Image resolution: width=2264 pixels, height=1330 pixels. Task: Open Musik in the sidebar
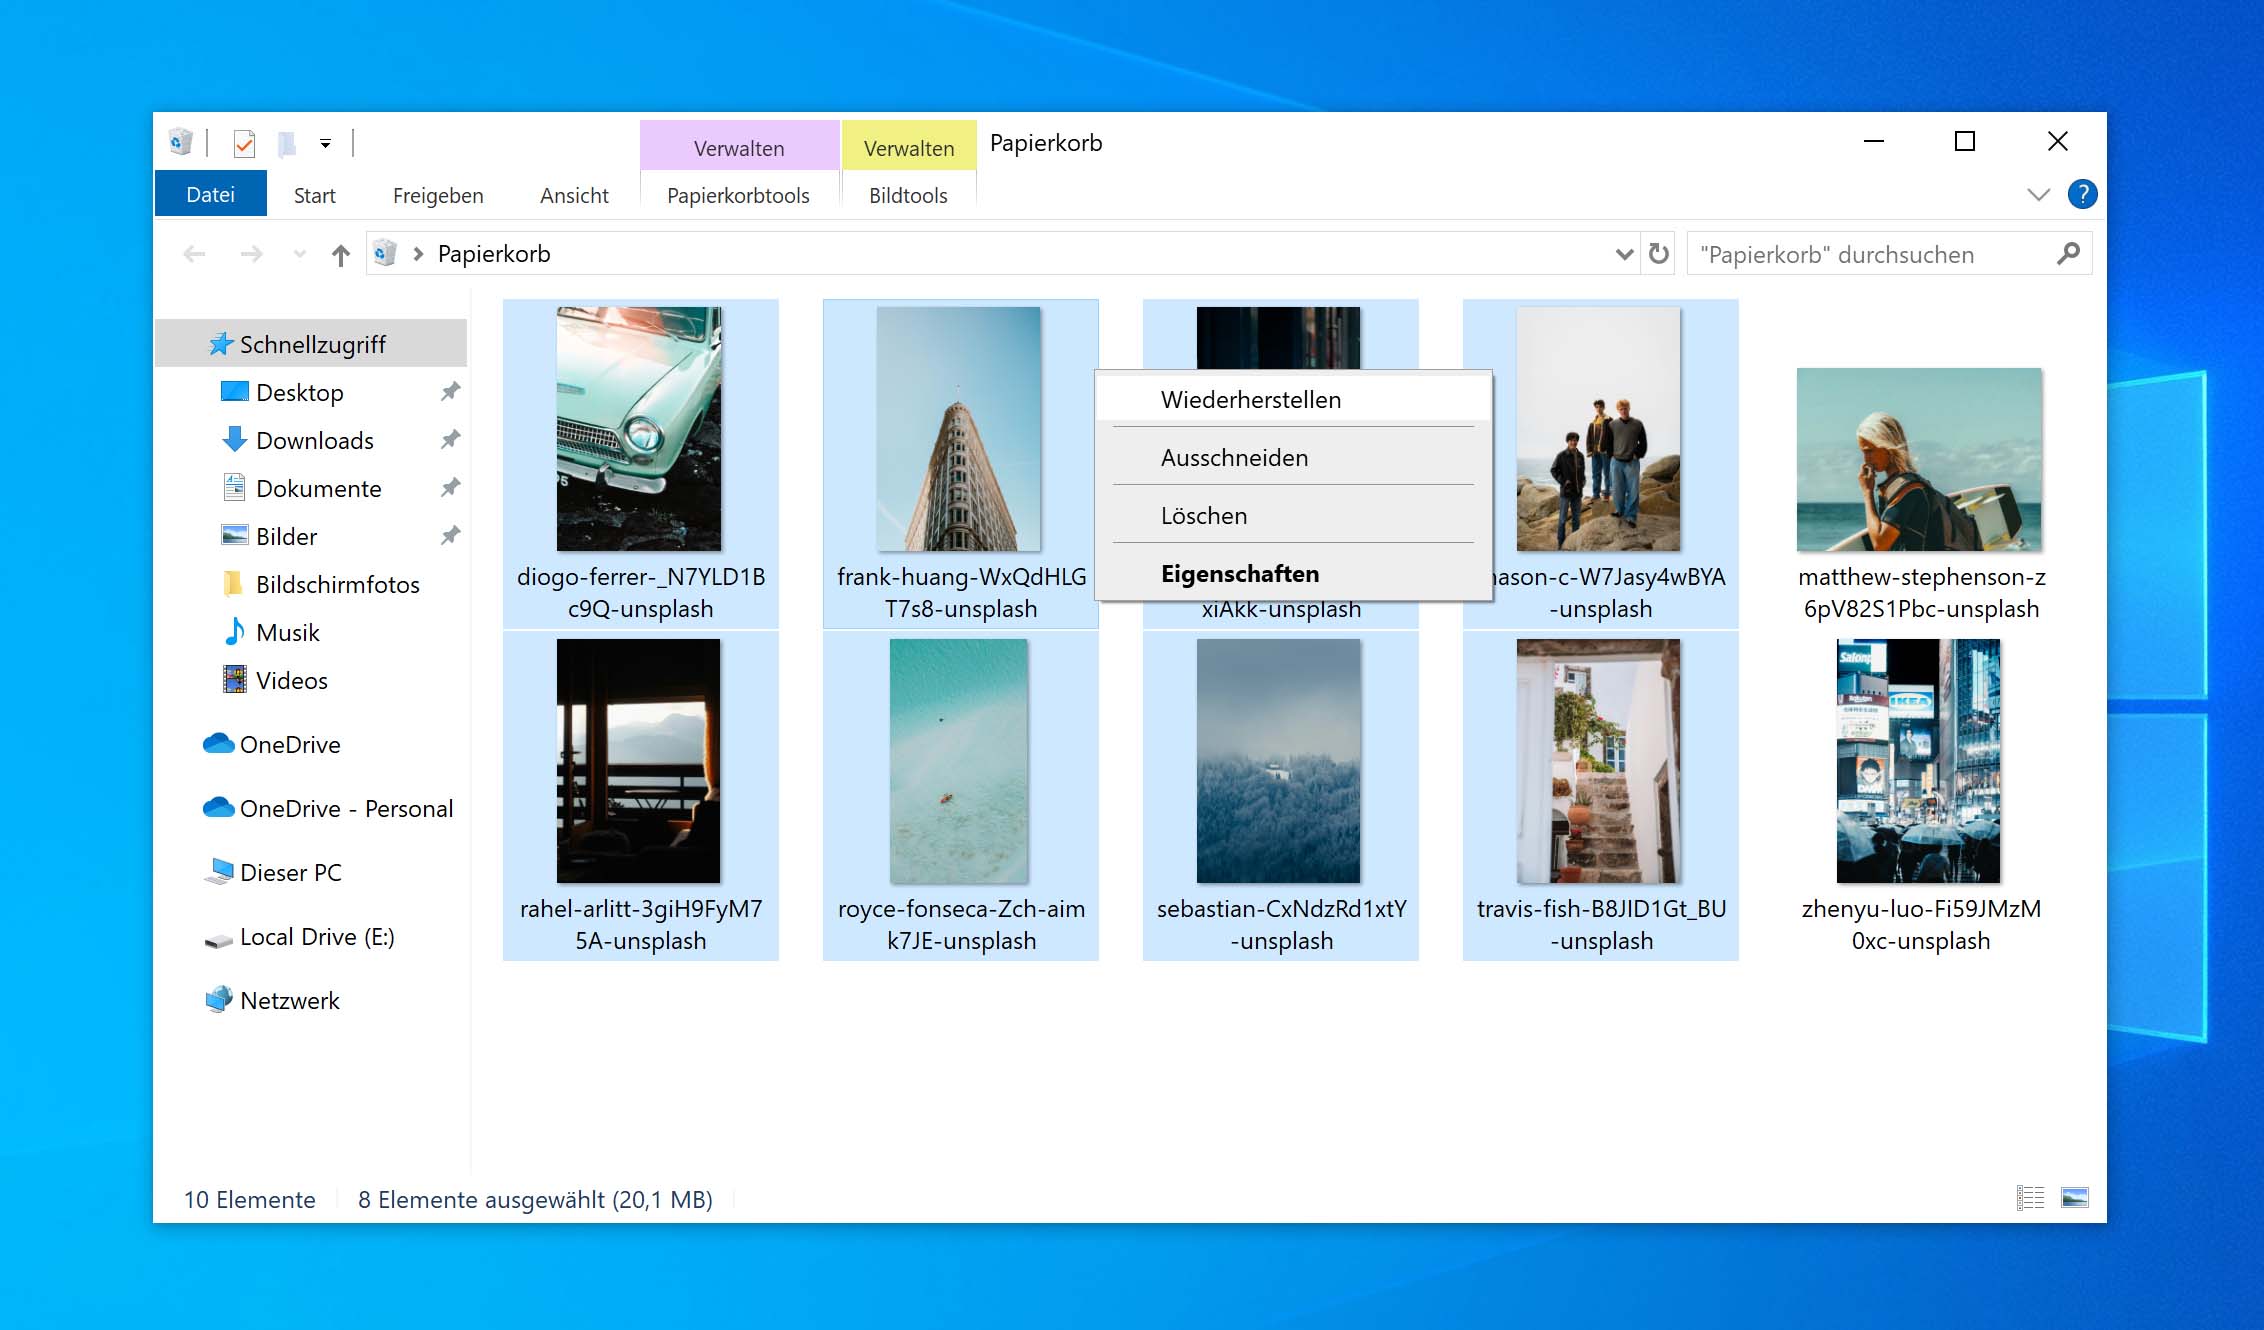point(287,632)
